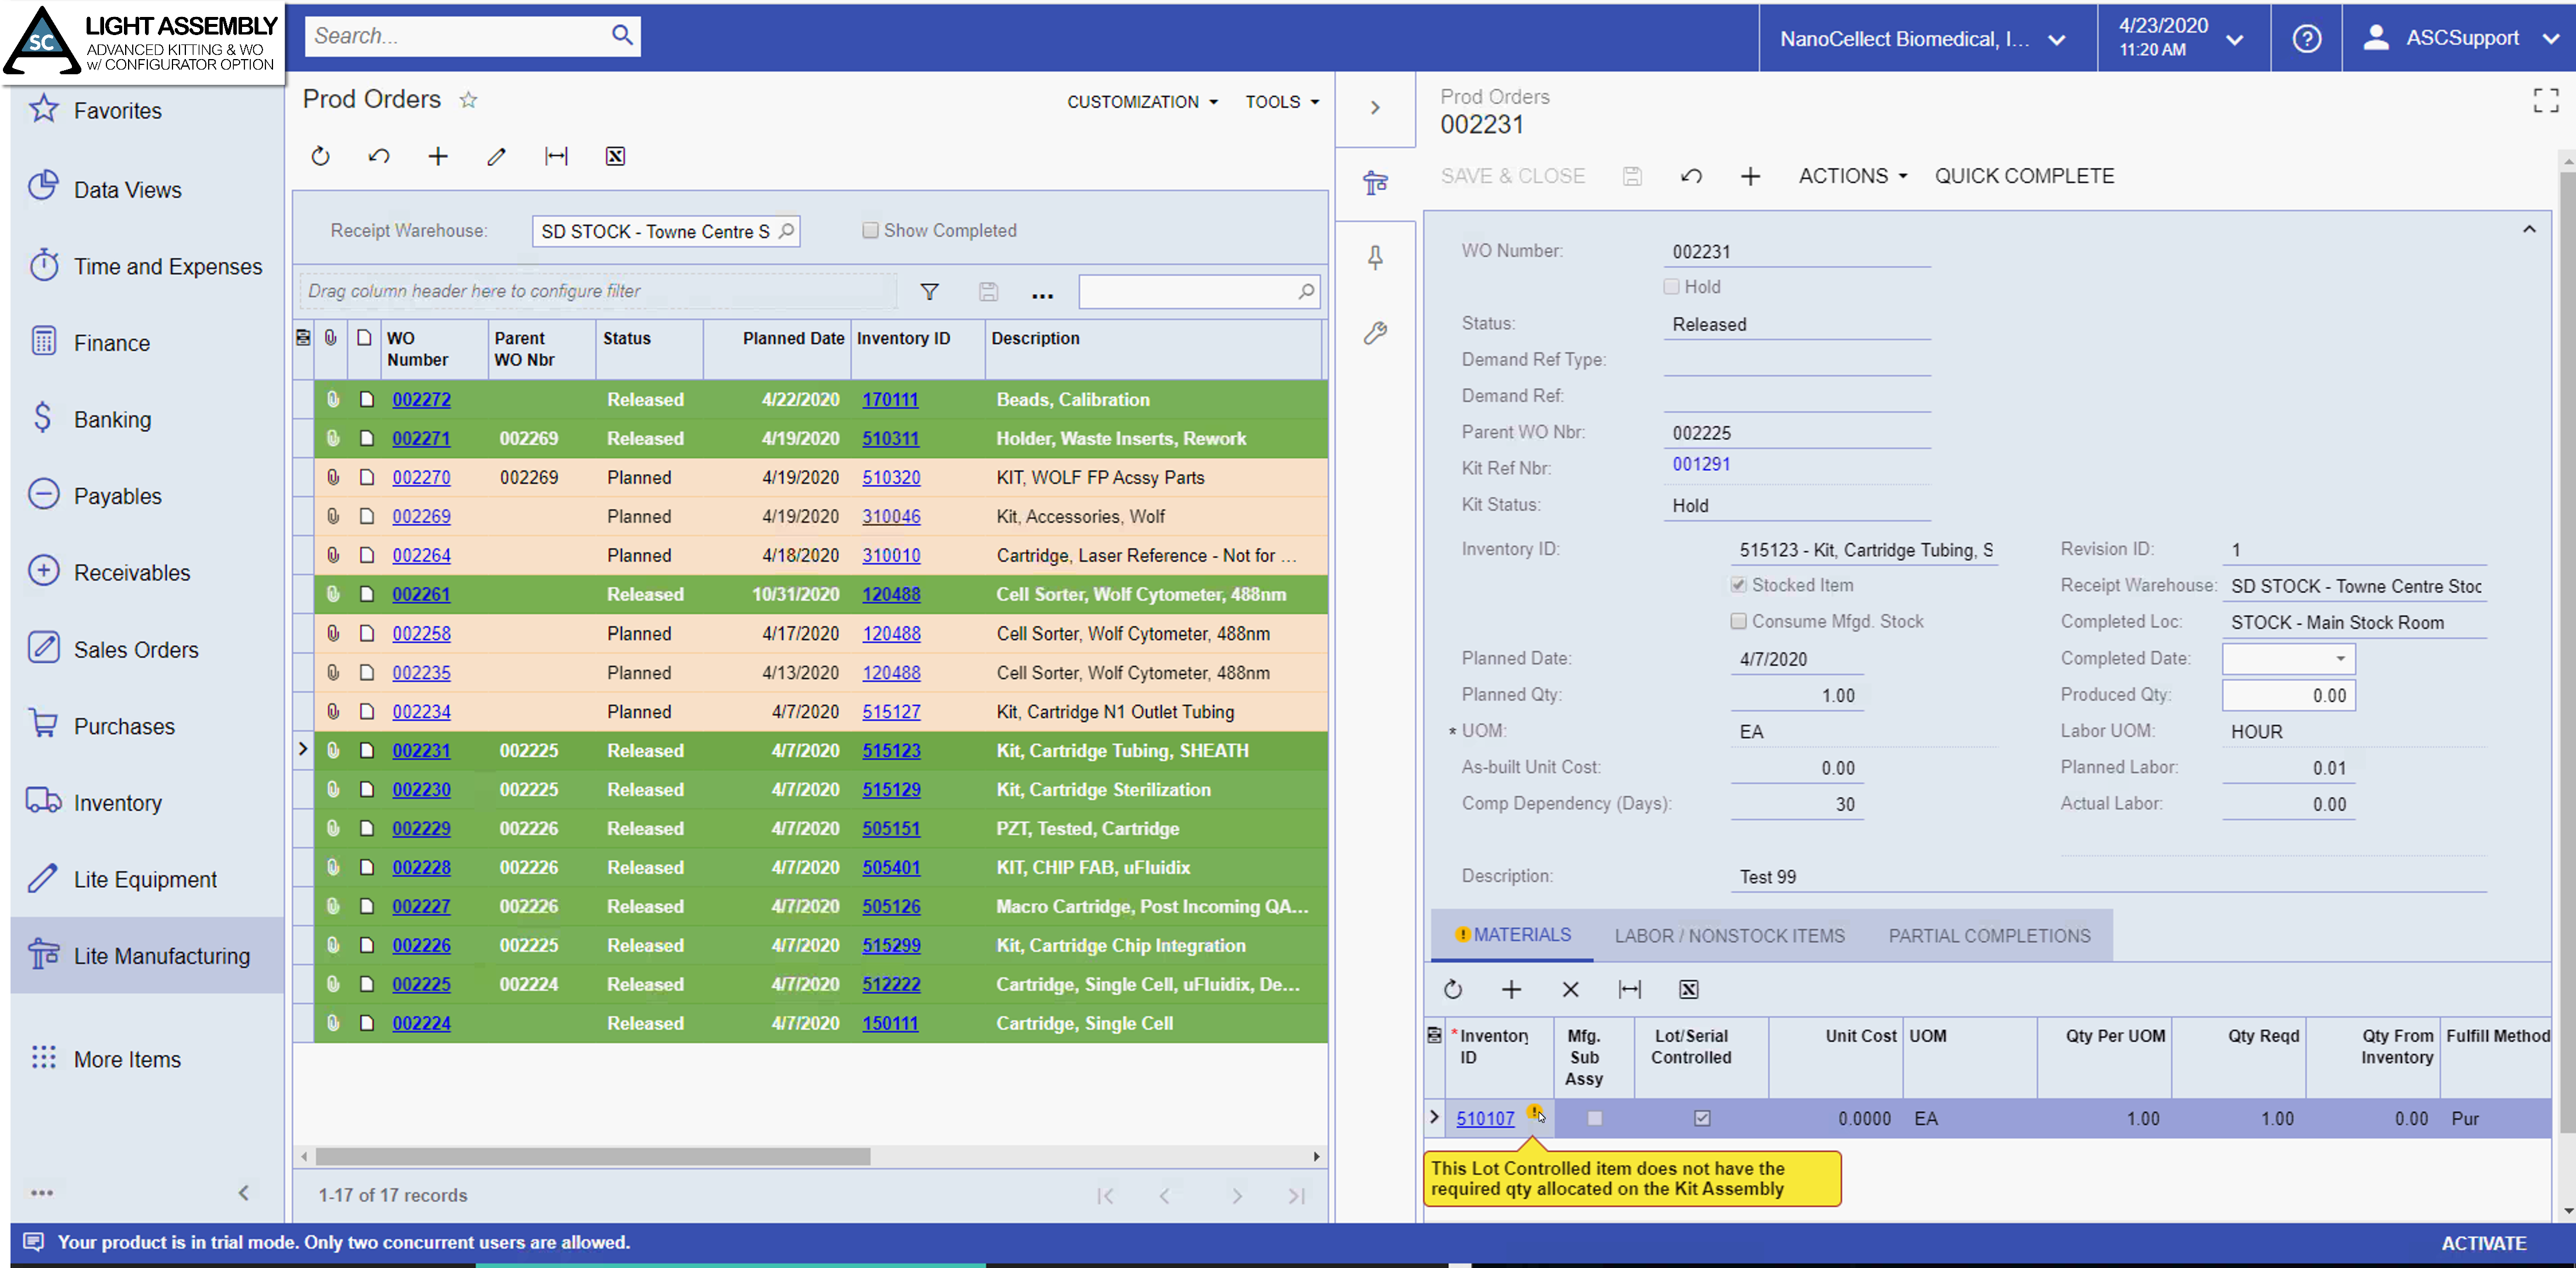Open the business date dropdown
This screenshot has height=1268, width=2576.
tap(2184, 38)
